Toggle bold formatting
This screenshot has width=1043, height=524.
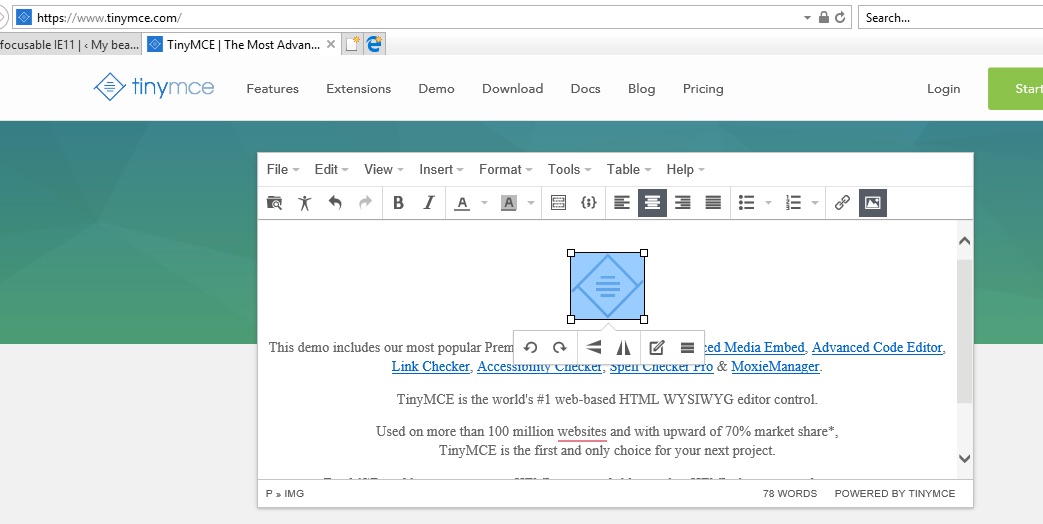click(x=398, y=203)
